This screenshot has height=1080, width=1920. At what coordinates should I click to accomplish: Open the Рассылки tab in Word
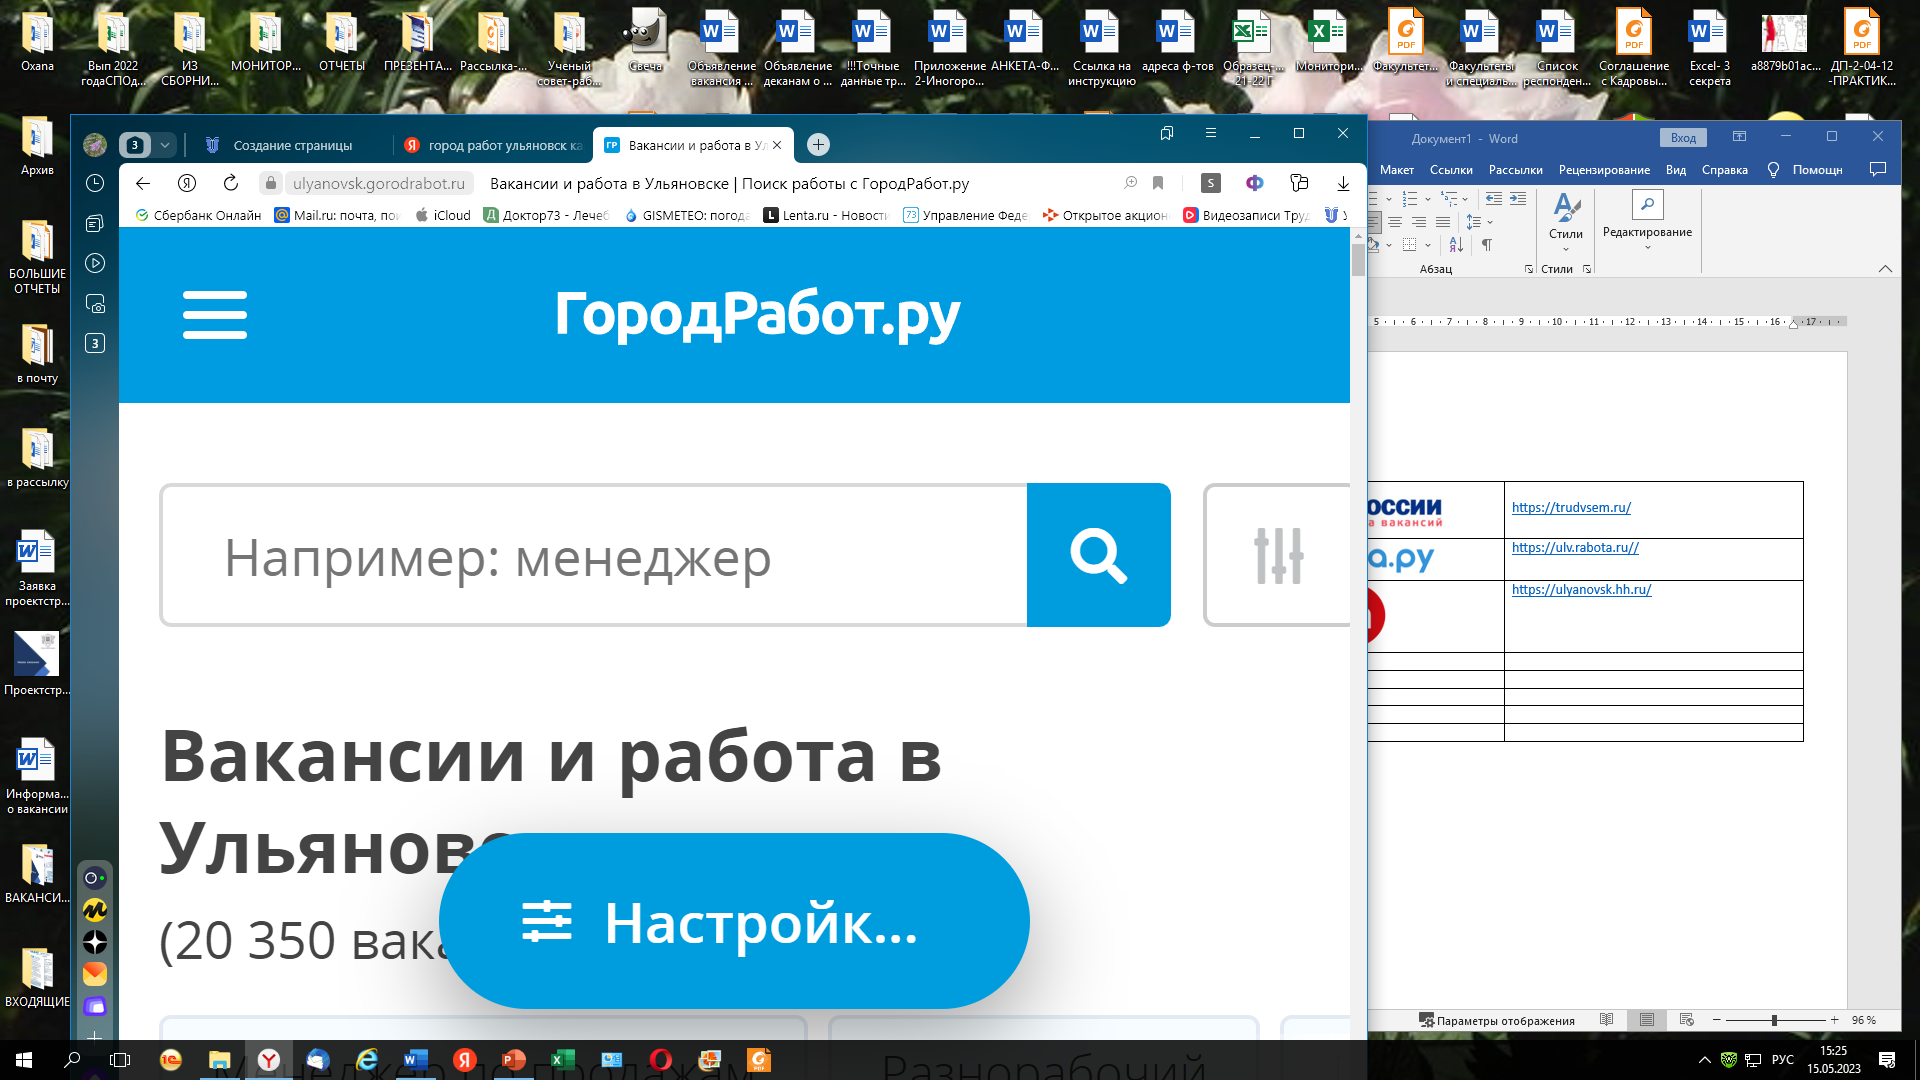(x=1515, y=170)
